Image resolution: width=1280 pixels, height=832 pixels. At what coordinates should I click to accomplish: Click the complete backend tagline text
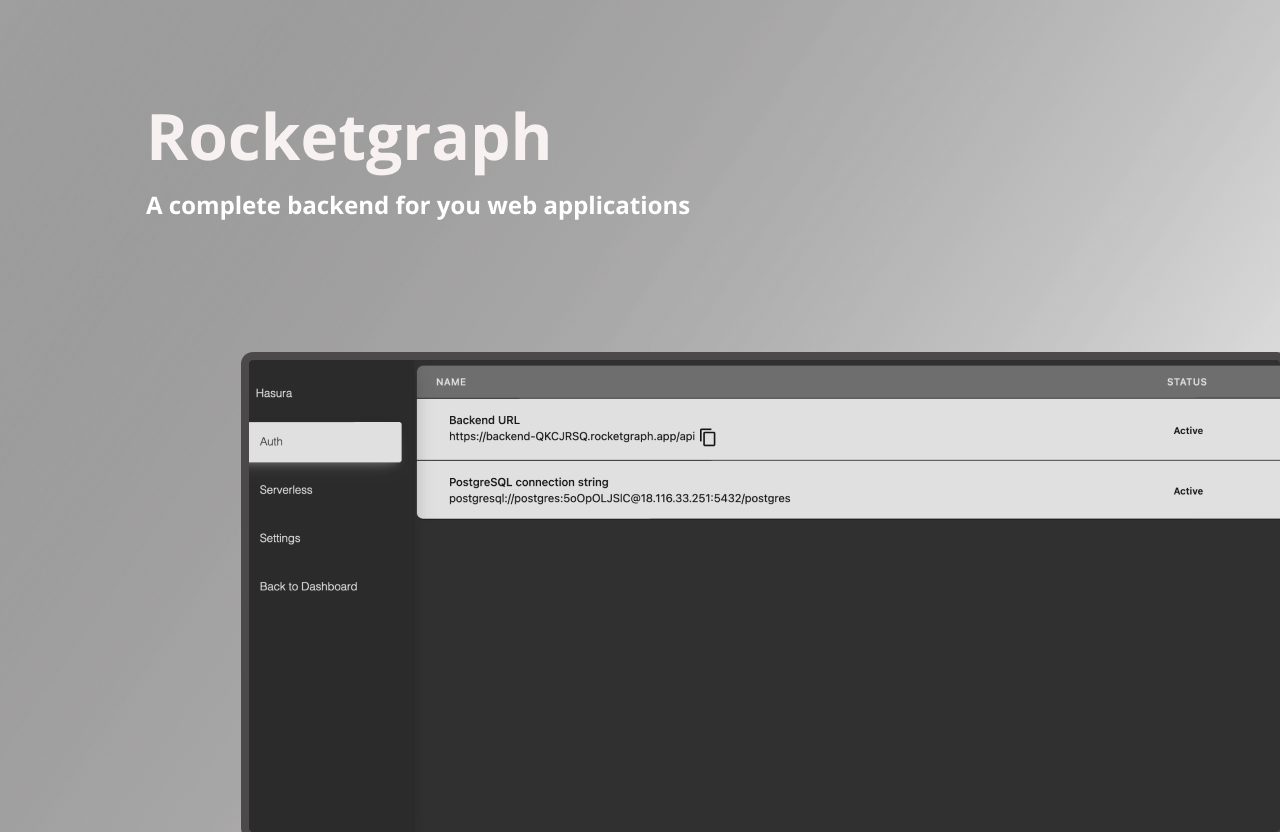[x=418, y=206]
